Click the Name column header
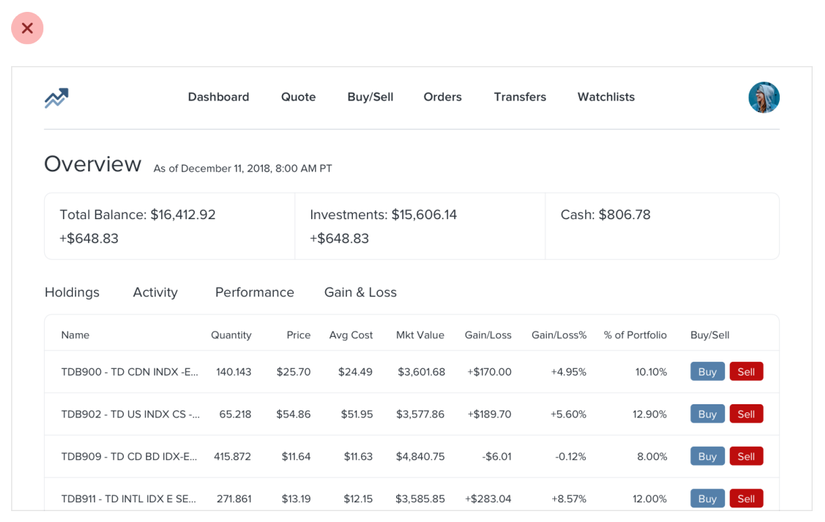The height and width of the screenshot is (522, 825). click(x=75, y=335)
